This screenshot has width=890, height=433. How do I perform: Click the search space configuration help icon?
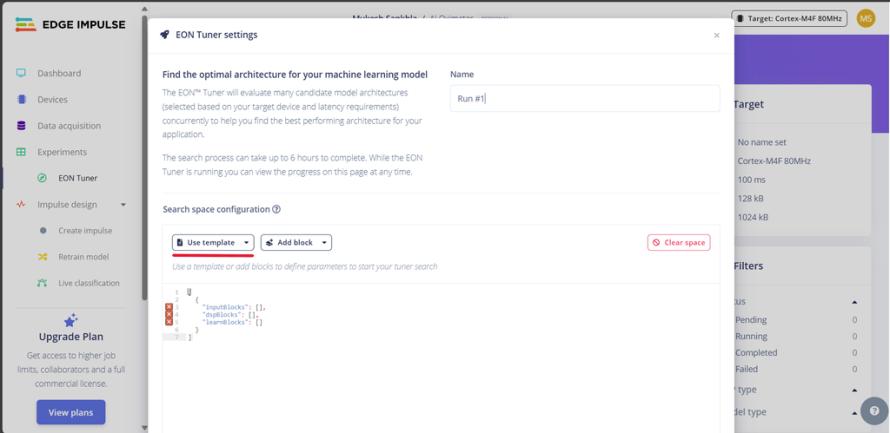tap(276, 209)
